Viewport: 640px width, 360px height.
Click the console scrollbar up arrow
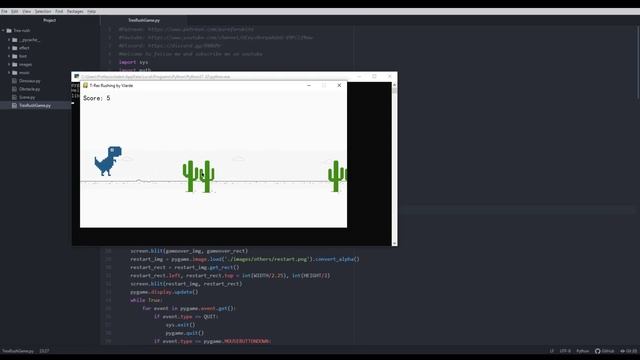[394, 84]
